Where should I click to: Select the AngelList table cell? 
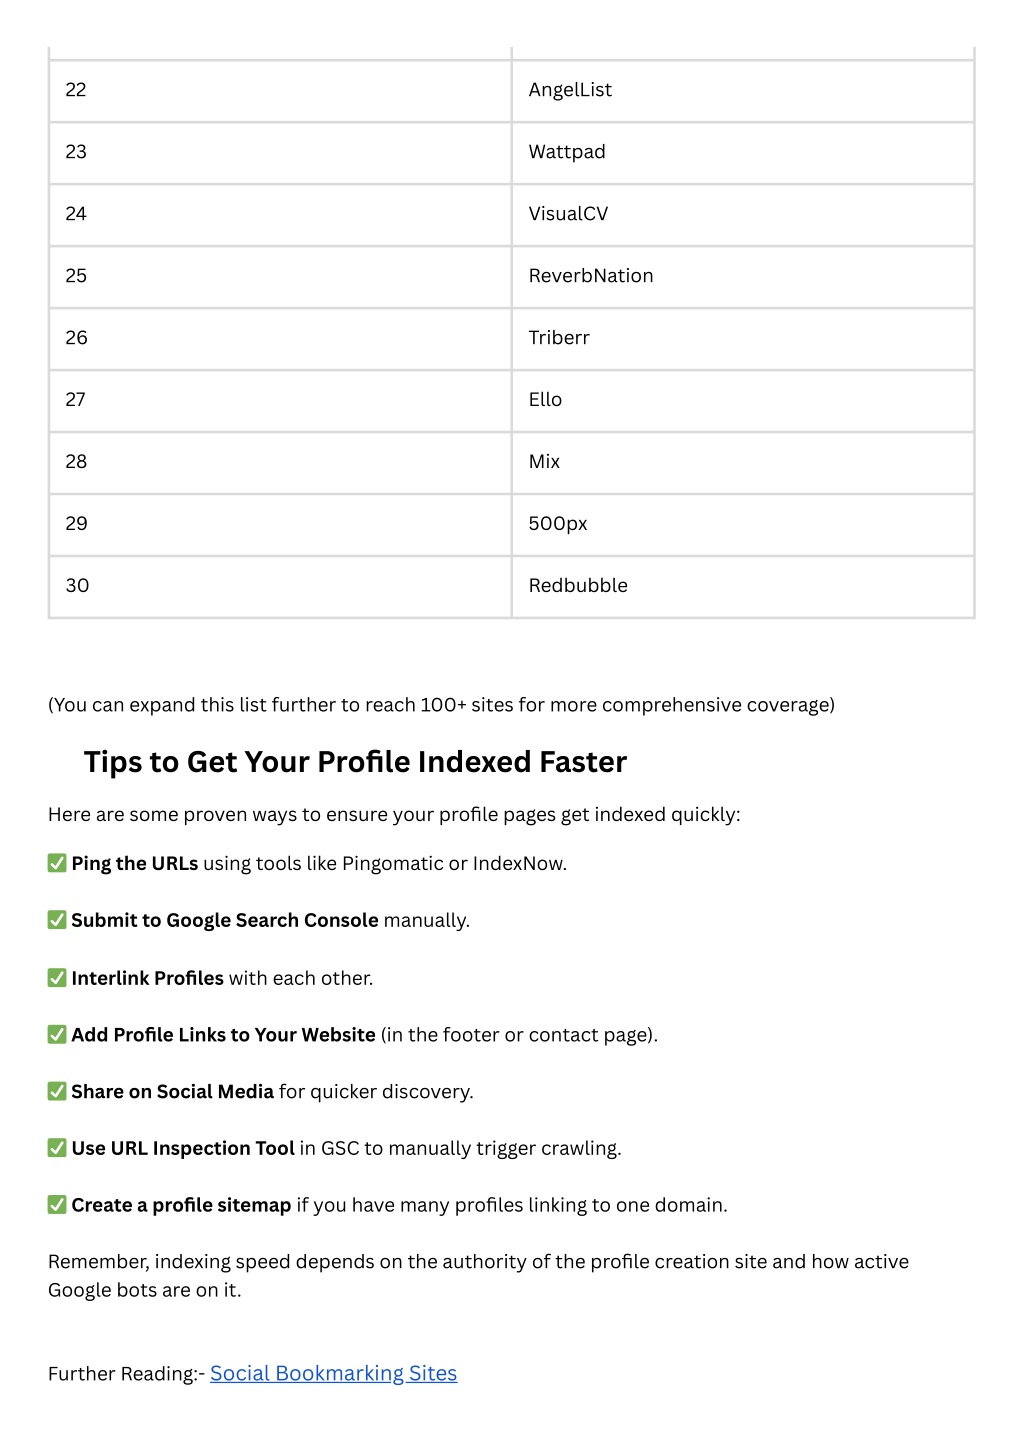(743, 91)
